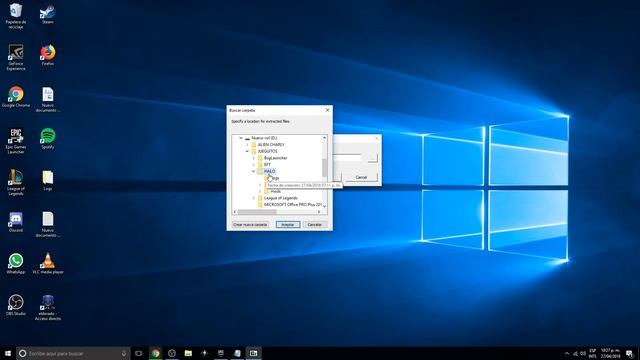The image size is (640, 360).
Task: Click the ESP input language indicator
Action: [593, 353]
